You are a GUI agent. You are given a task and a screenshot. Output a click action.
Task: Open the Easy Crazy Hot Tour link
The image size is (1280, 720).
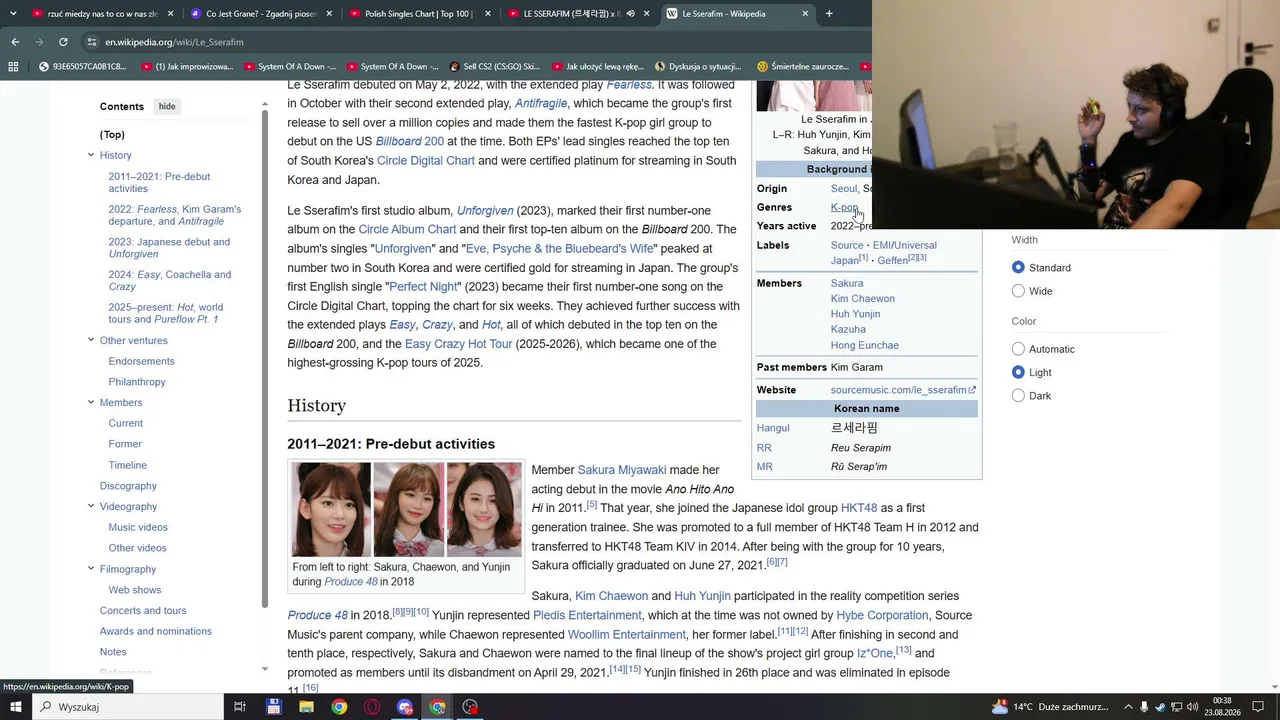point(459,344)
